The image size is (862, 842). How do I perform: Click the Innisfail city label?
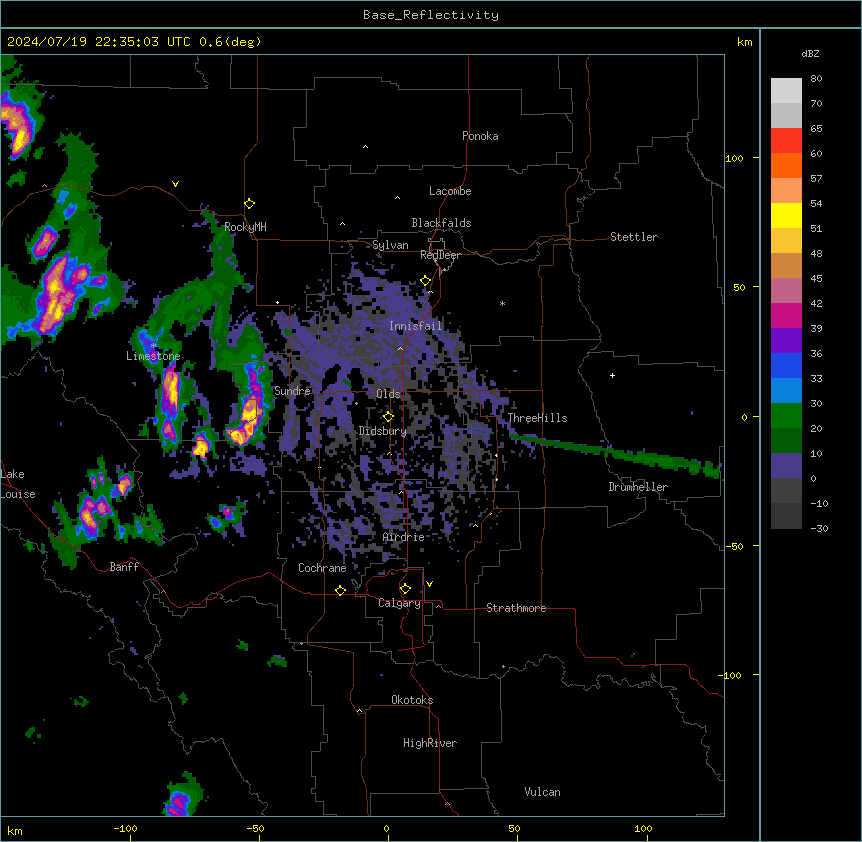415,326
